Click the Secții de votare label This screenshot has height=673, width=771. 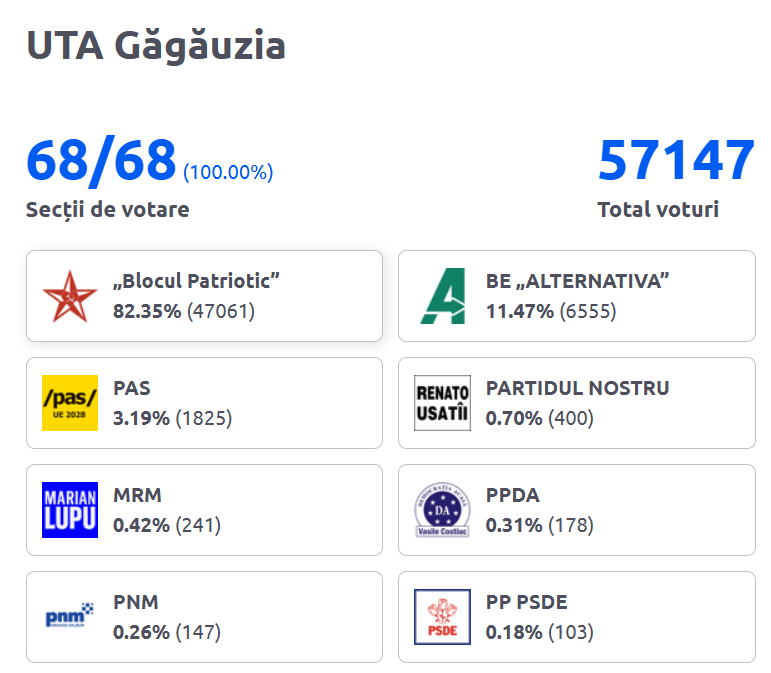(107, 209)
